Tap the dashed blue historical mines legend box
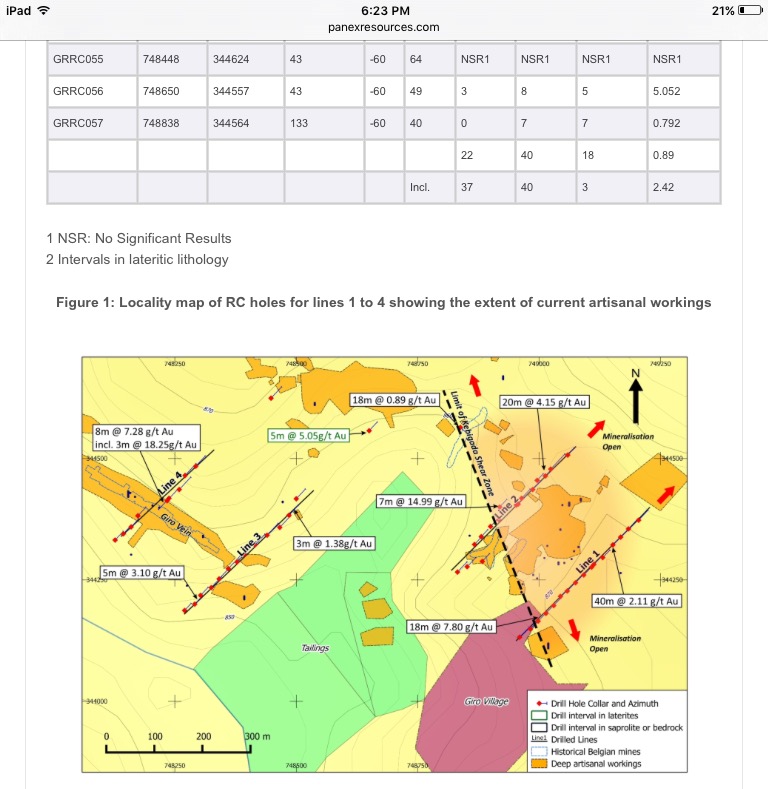This screenshot has height=789, width=768. [539, 752]
